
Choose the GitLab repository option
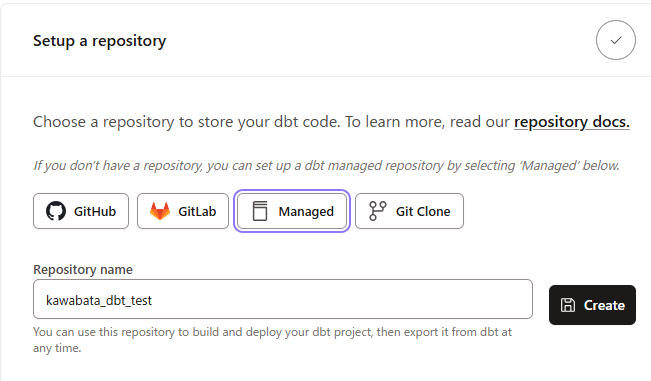point(183,211)
